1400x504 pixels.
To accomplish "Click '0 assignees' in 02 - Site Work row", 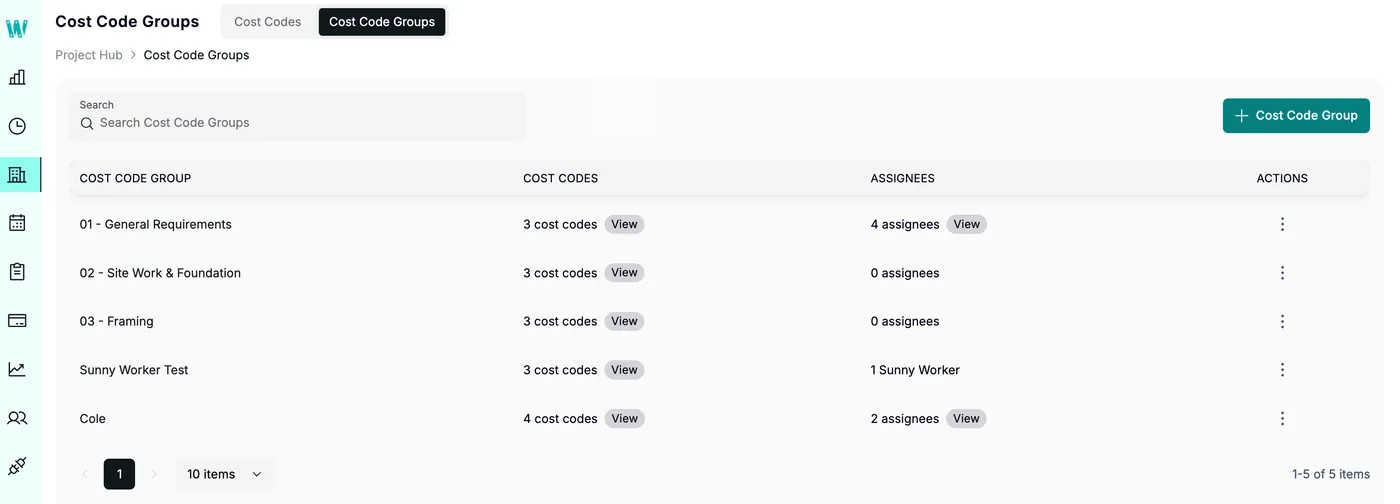I will (905, 273).
